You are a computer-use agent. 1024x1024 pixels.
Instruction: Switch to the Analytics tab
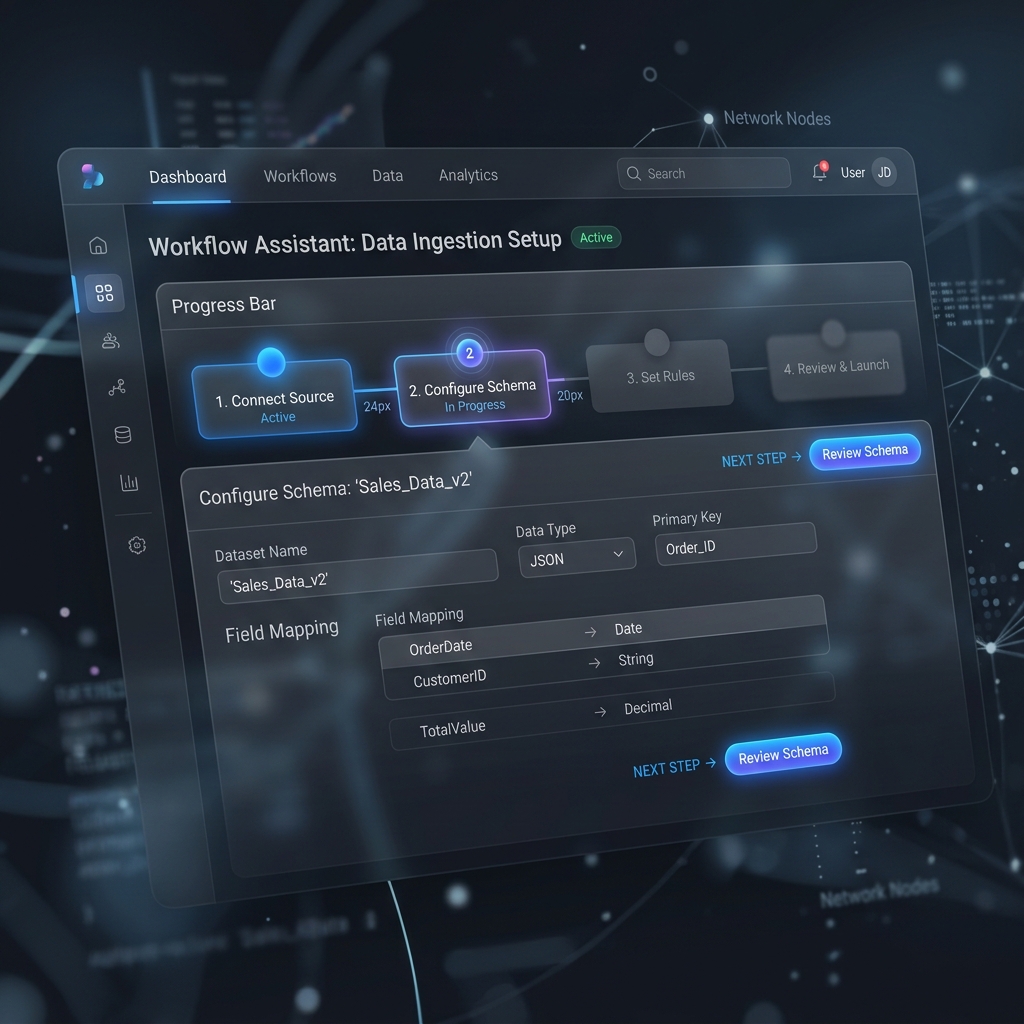468,175
